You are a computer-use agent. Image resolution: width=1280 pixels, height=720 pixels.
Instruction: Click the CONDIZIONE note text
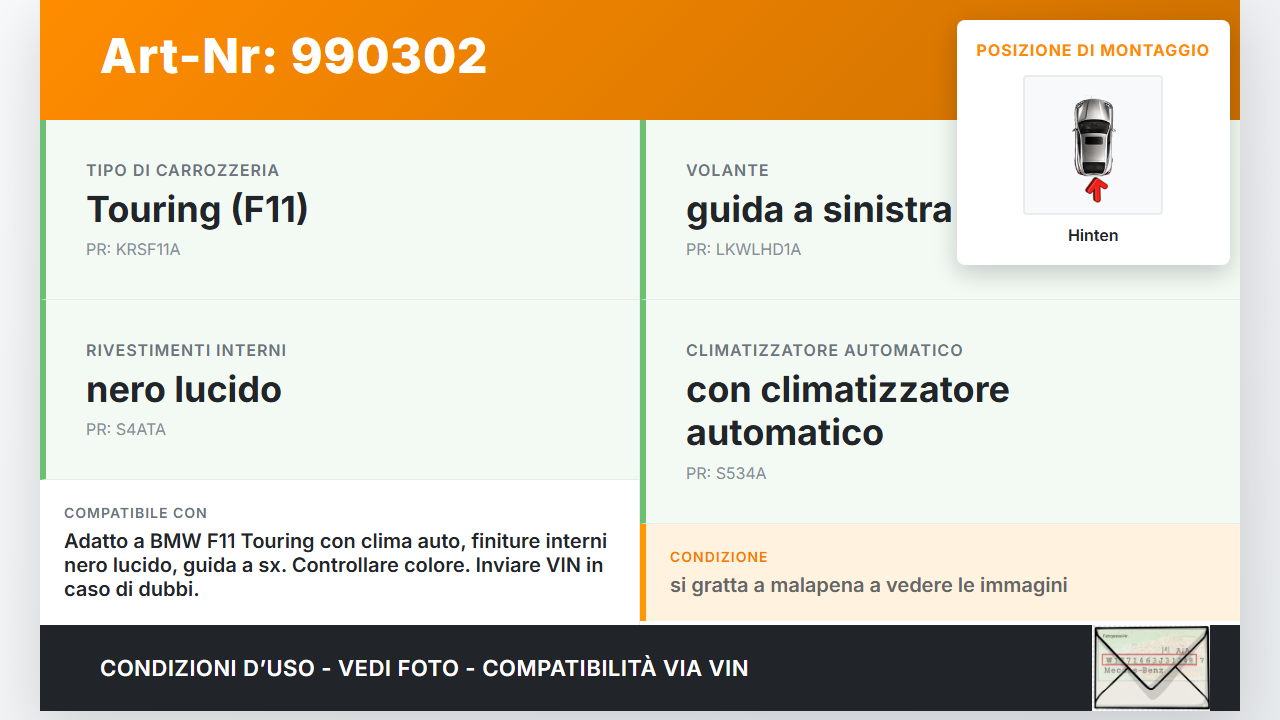[x=869, y=585]
